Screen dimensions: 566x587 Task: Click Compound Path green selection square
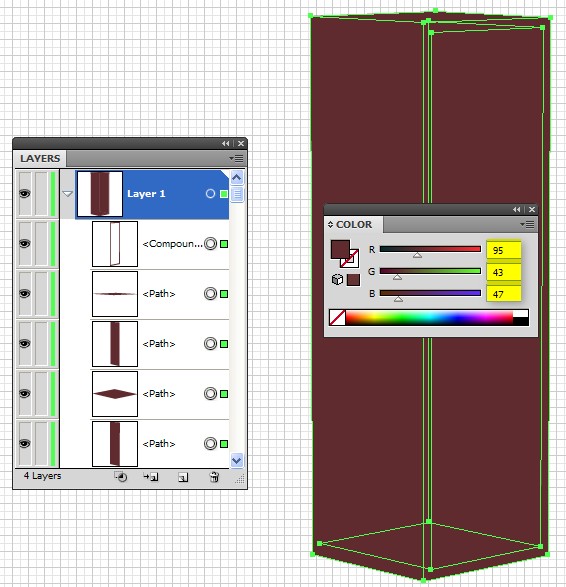(x=224, y=244)
